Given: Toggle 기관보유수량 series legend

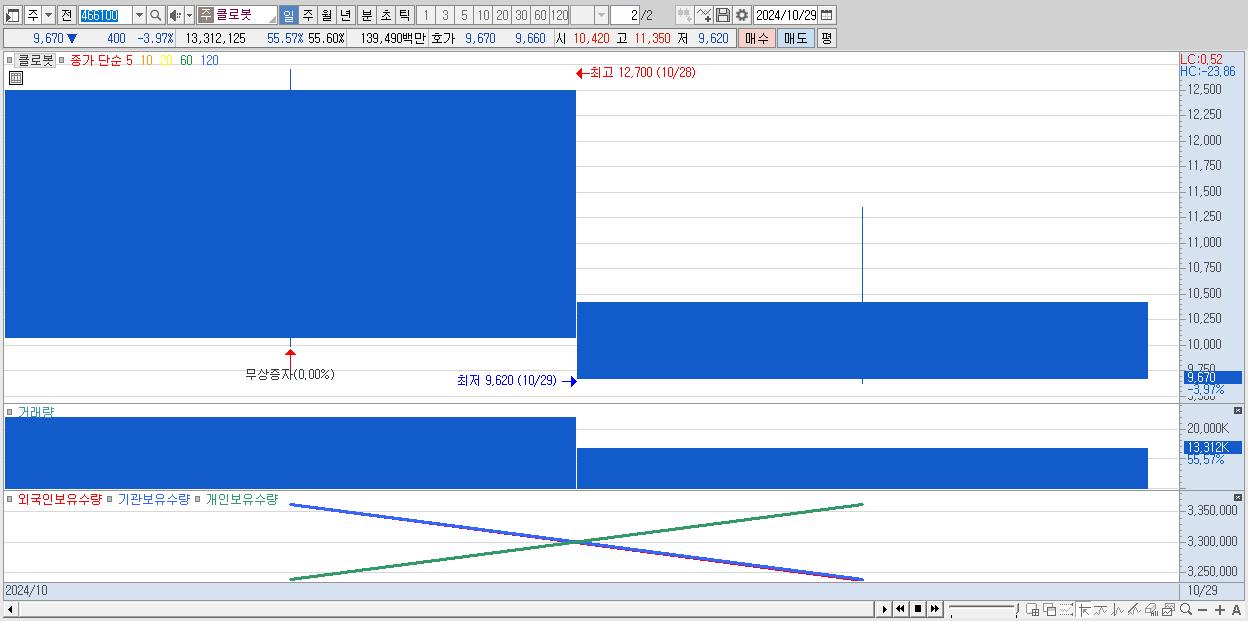Looking at the screenshot, I should [x=154, y=499].
